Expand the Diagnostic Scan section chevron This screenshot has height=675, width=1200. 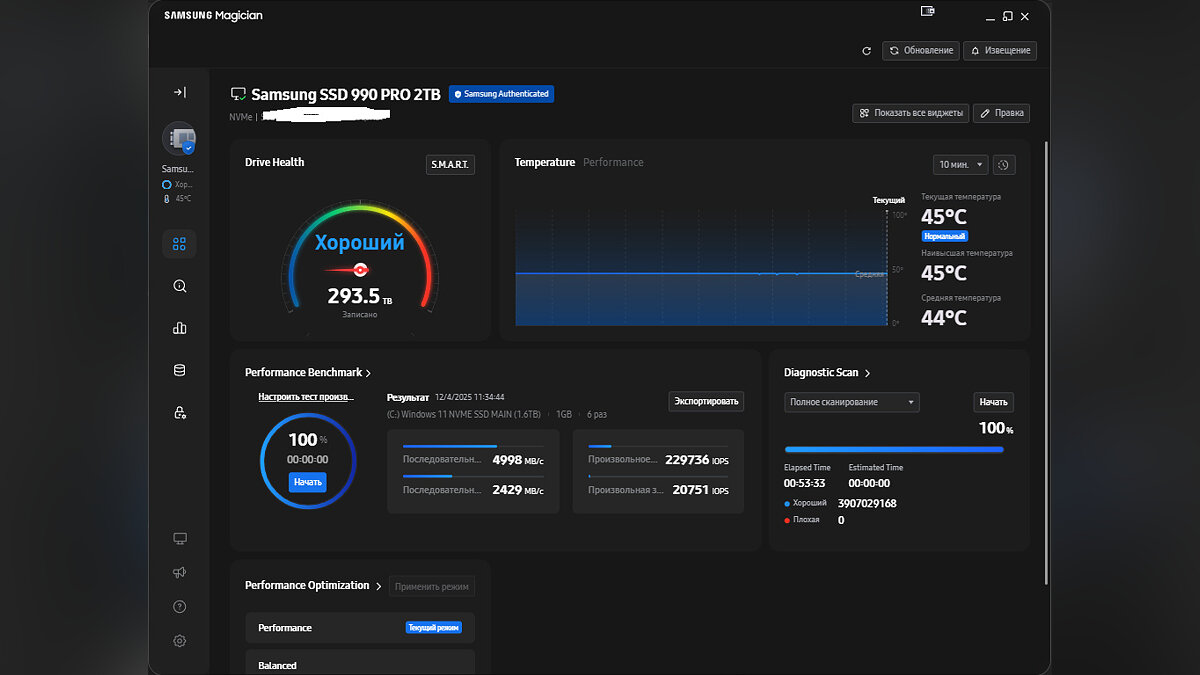[867, 373]
